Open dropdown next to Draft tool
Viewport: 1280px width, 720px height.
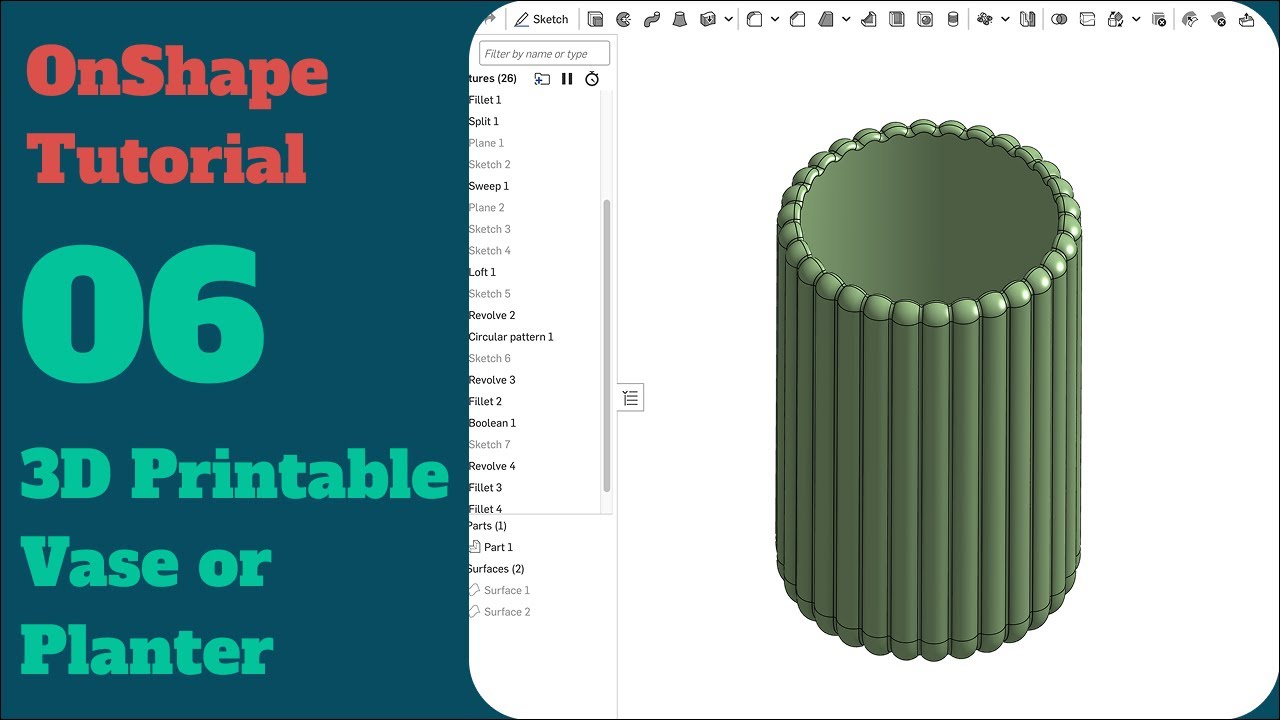846,19
